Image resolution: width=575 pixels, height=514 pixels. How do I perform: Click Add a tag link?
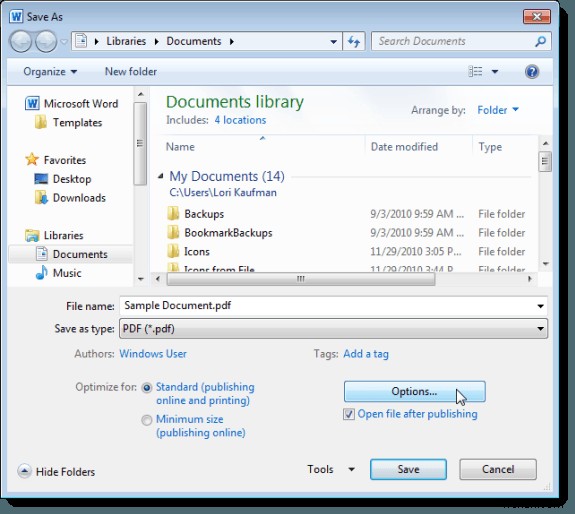[x=366, y=353]
